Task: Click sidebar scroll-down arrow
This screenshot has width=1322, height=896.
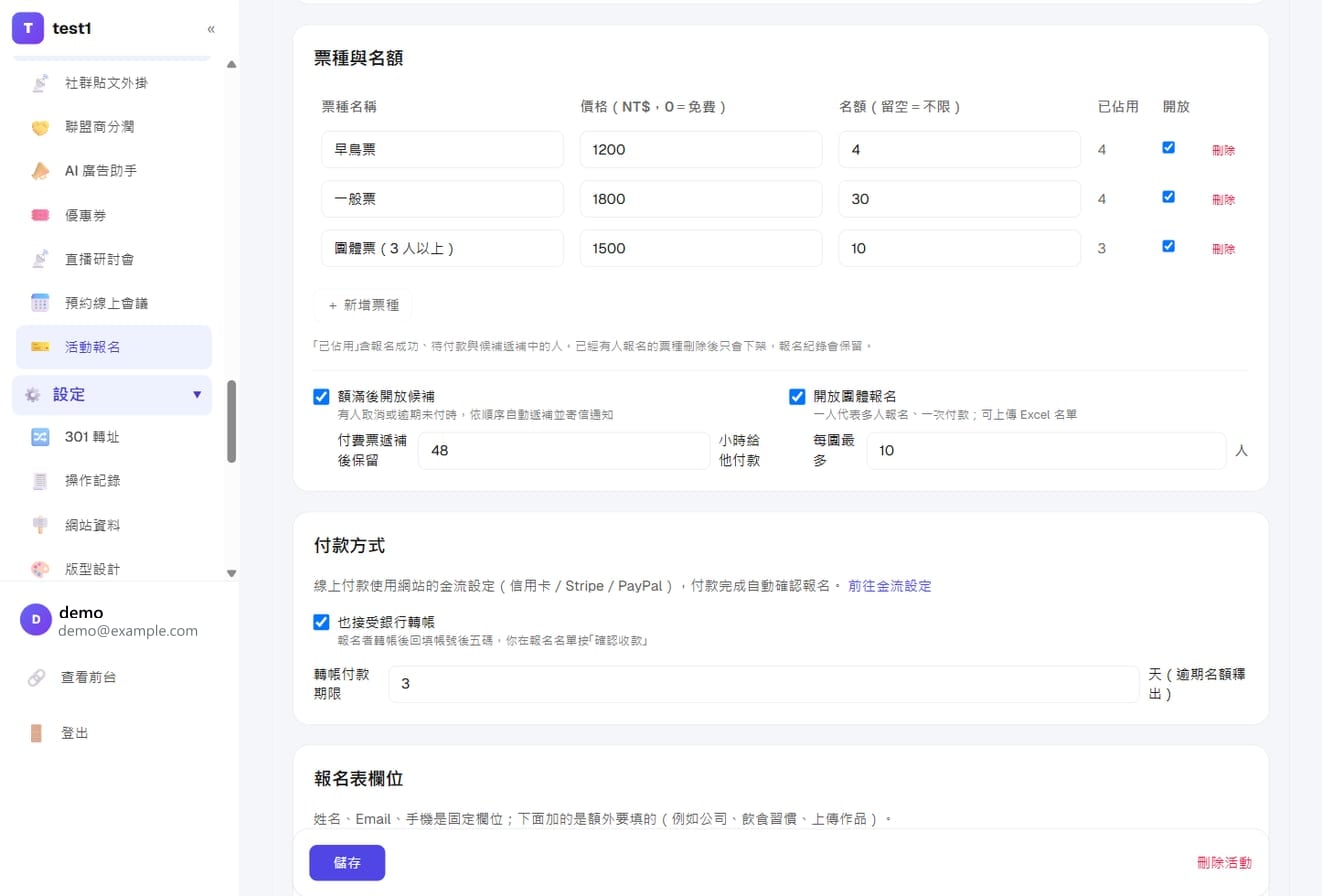Action: [232, 573]
